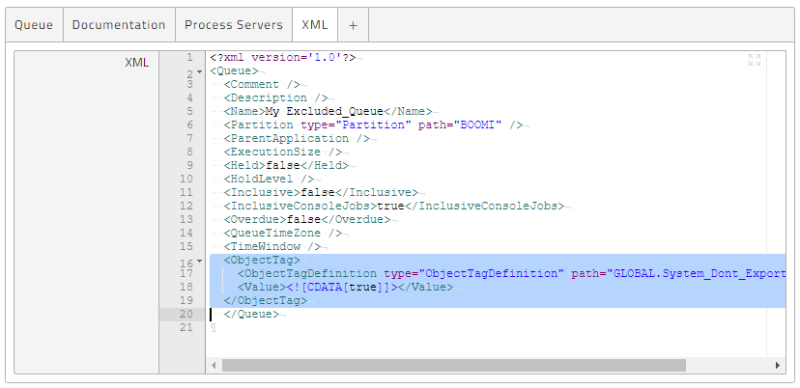Screen dimensions: 800x388
Task: Click the "BOOMI" path value
Action: pos(478,125)
